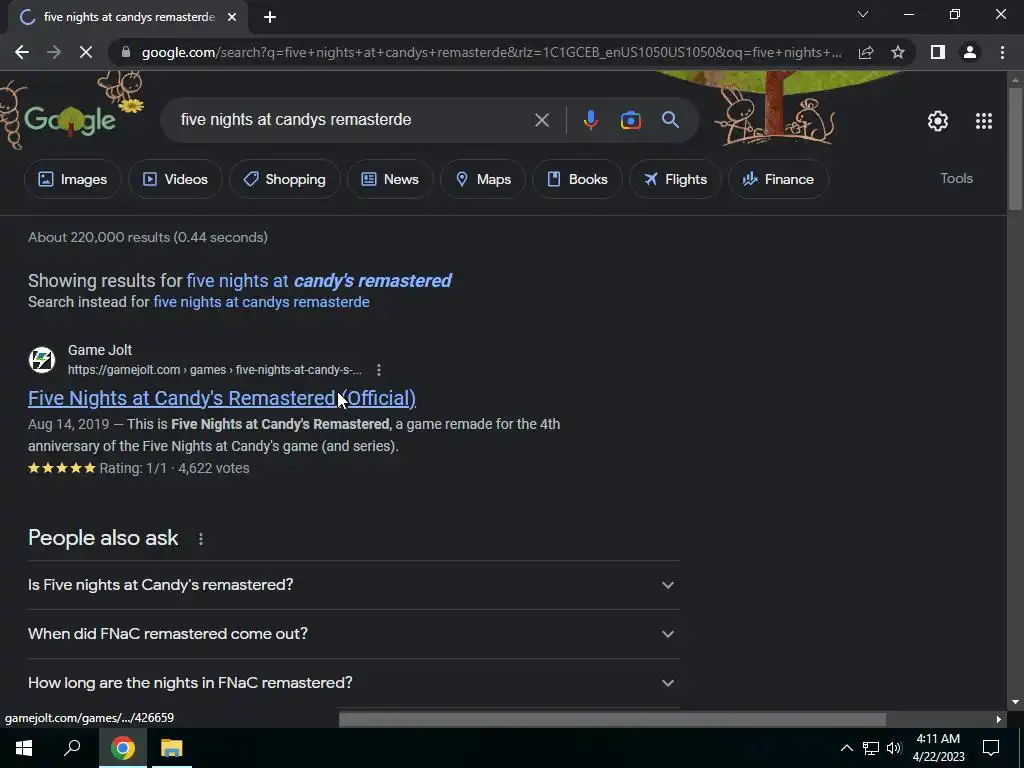Open Windows notification center
Image resolution: width=1024 pixels, height=768 pixels.
(x=991, y=748)
